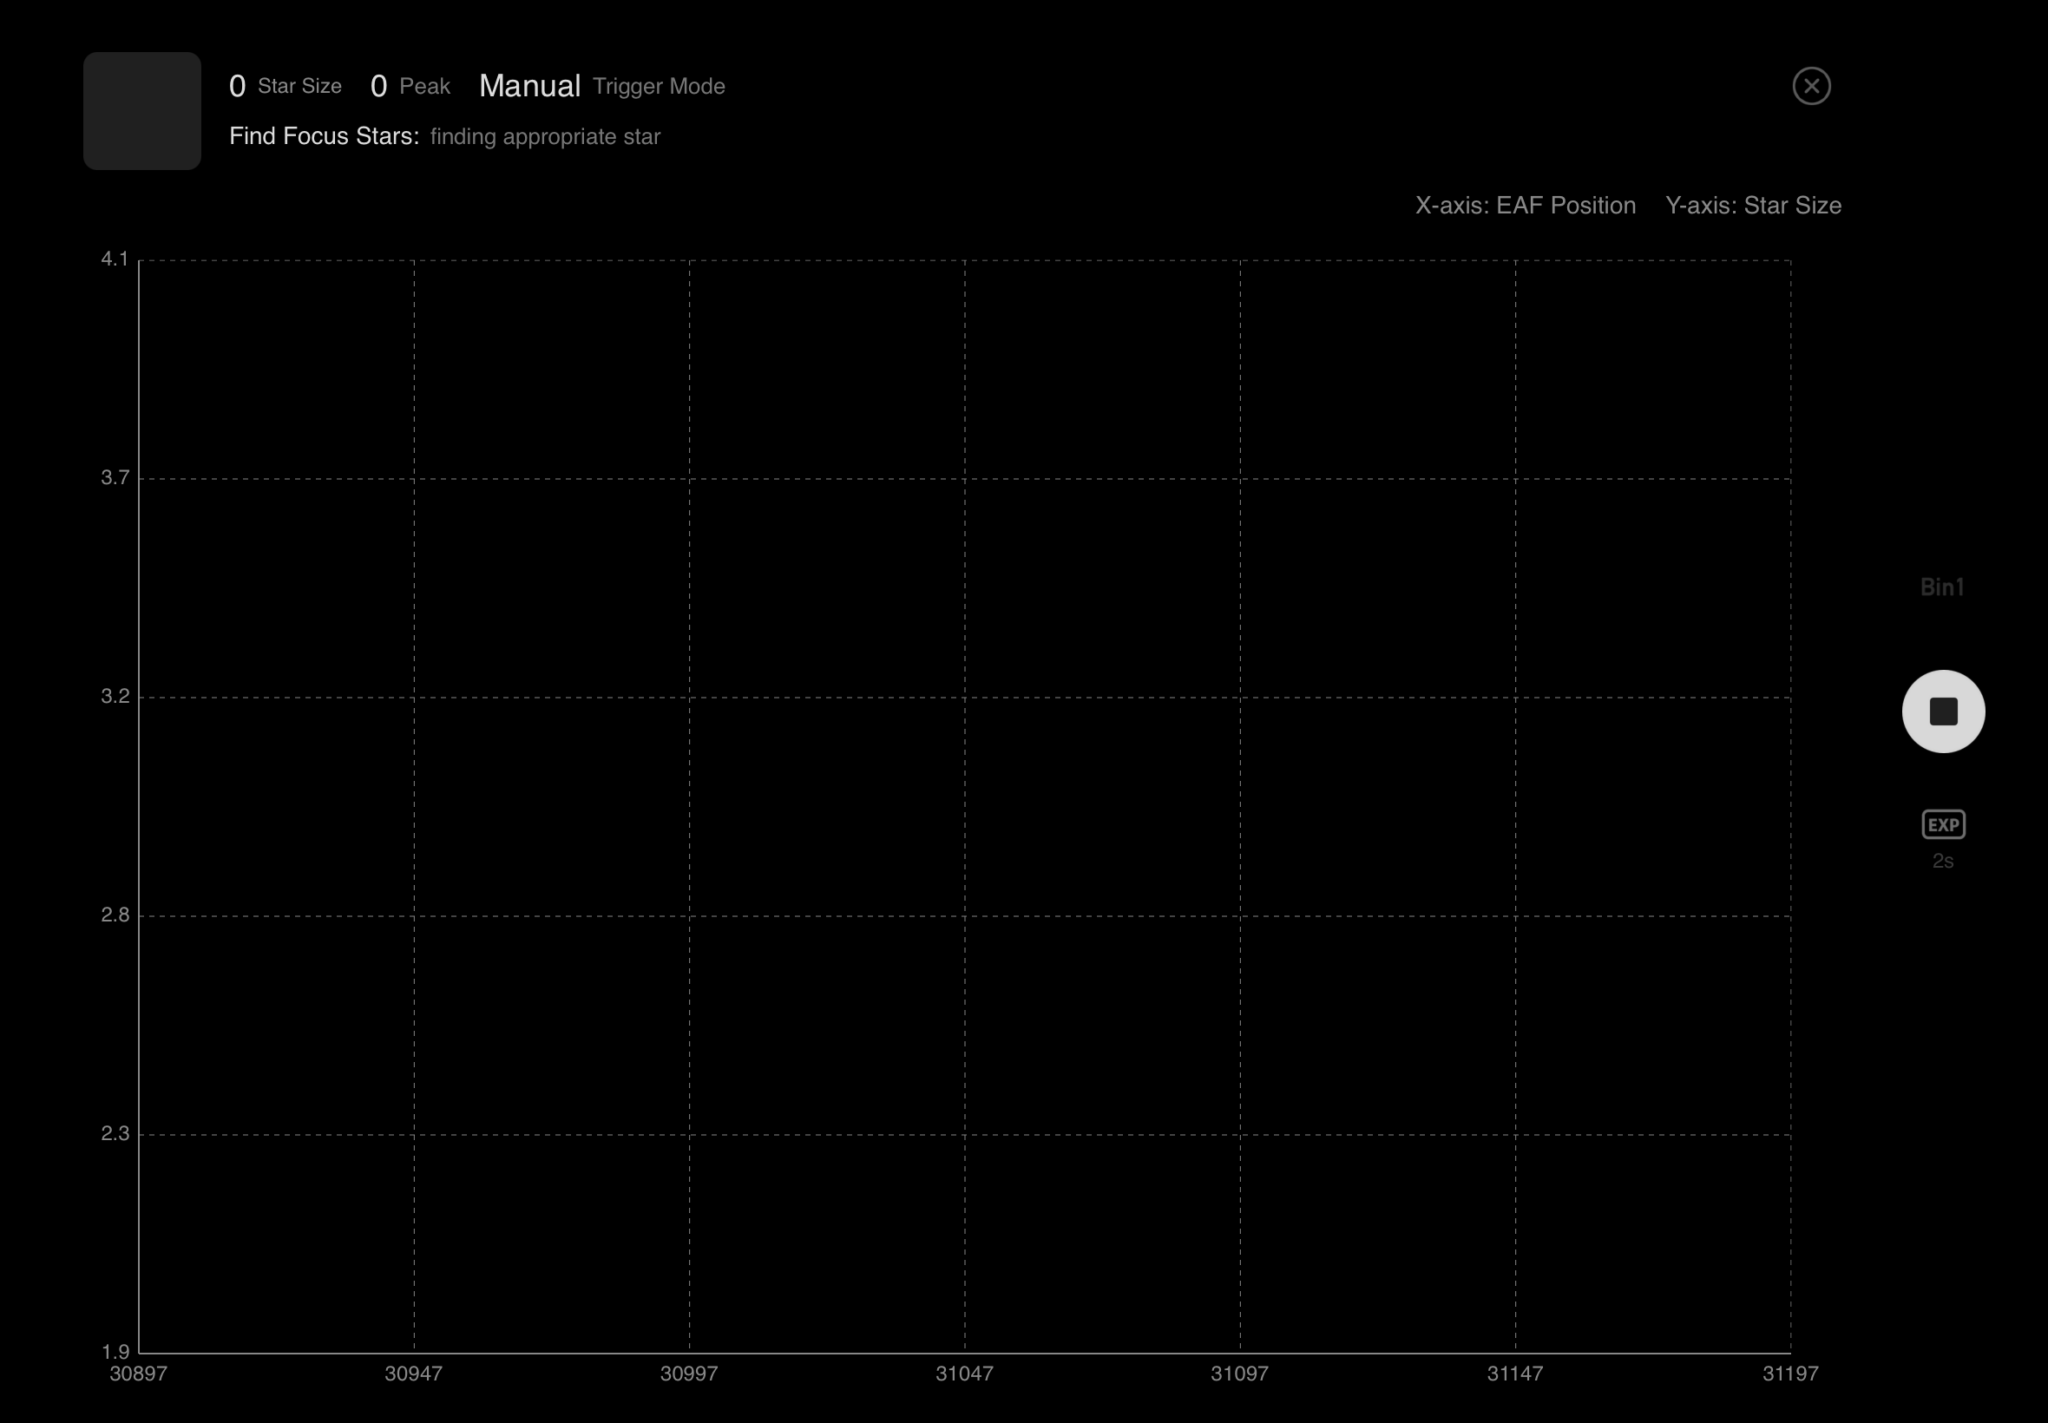Viewport: 2048px width, 1423px height.
Task: Click the 2.3 y-axis tick label
Action: click(x=115, y=1133)
